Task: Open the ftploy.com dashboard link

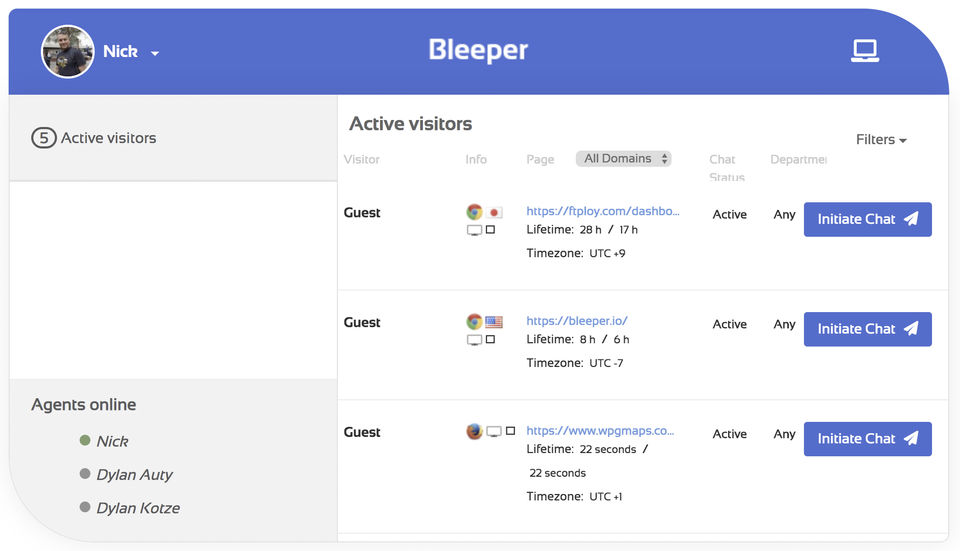Action: click(x=603, y=211)
